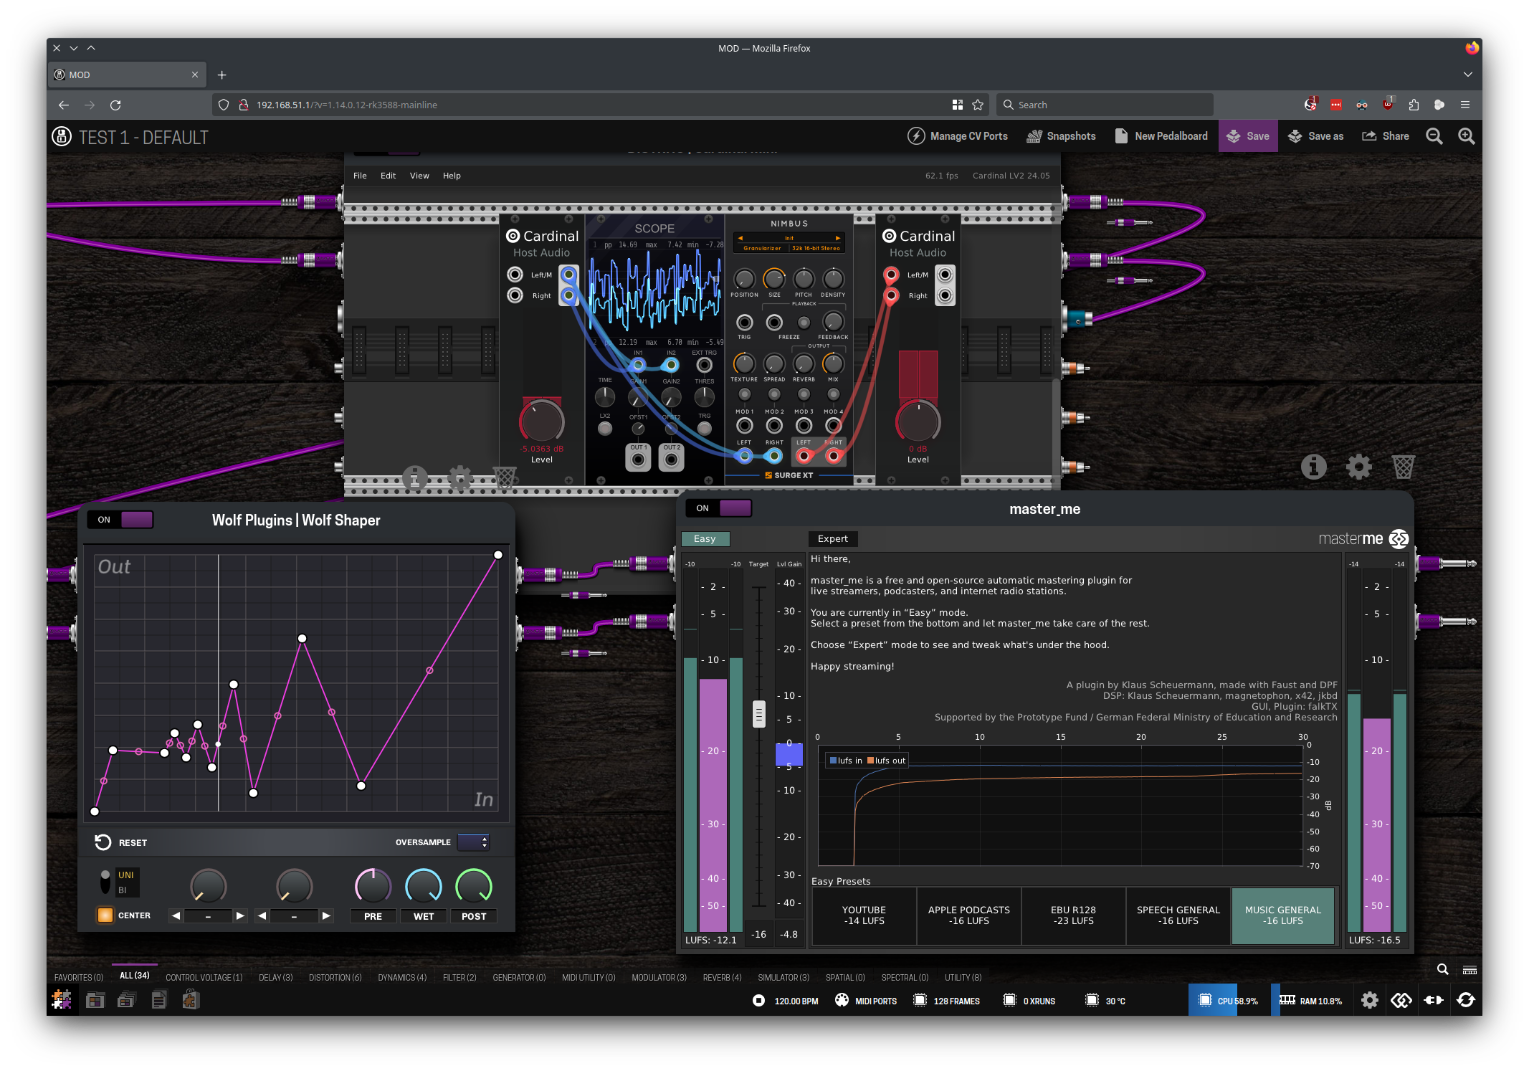Toggle Wolf Shaper ON switch

120,519
